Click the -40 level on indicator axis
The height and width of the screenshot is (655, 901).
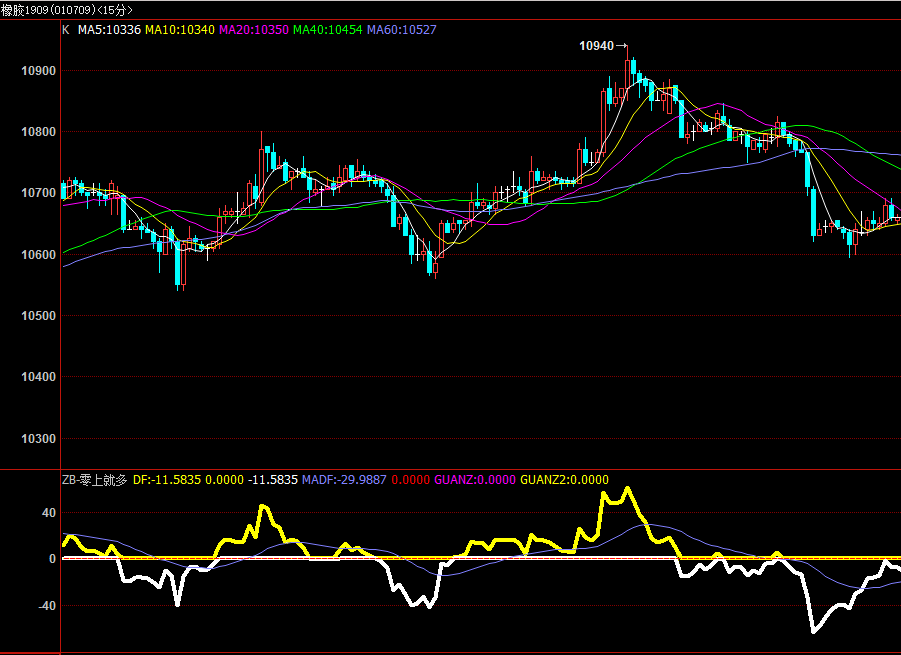pyautogui.click(x=47, y=606)
